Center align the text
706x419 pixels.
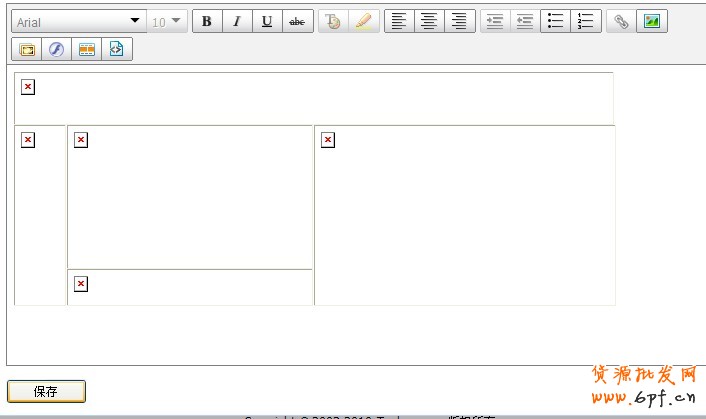point(429,22)
